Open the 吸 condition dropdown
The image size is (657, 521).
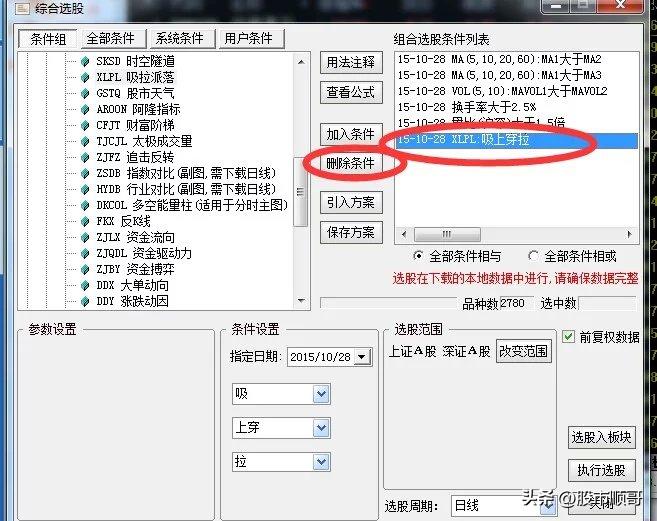pos(321,394)
